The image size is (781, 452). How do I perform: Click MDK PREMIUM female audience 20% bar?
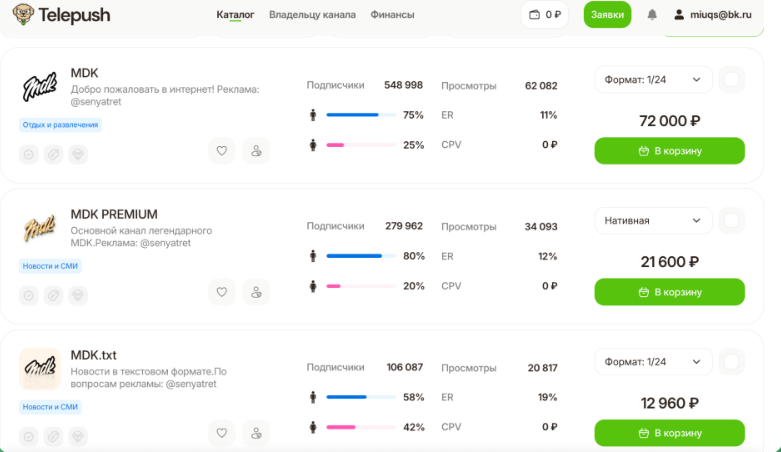[x=361, y=286]
